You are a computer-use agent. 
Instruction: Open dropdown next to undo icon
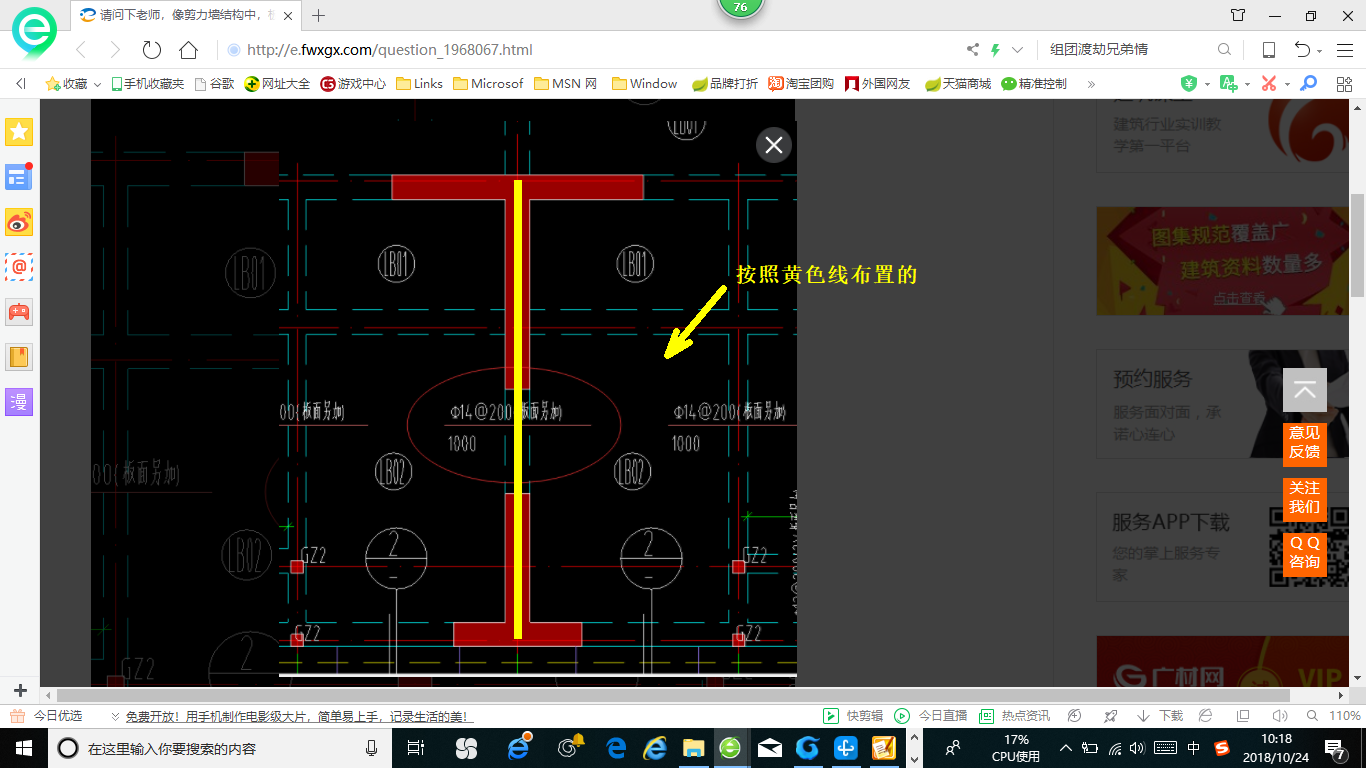pos(1320,52)
